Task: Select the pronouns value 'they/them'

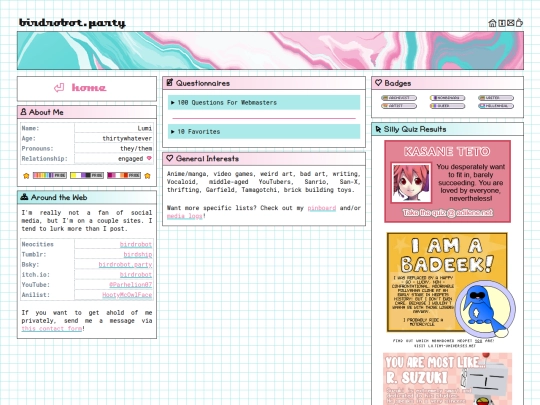Action: tap(136, 148)
